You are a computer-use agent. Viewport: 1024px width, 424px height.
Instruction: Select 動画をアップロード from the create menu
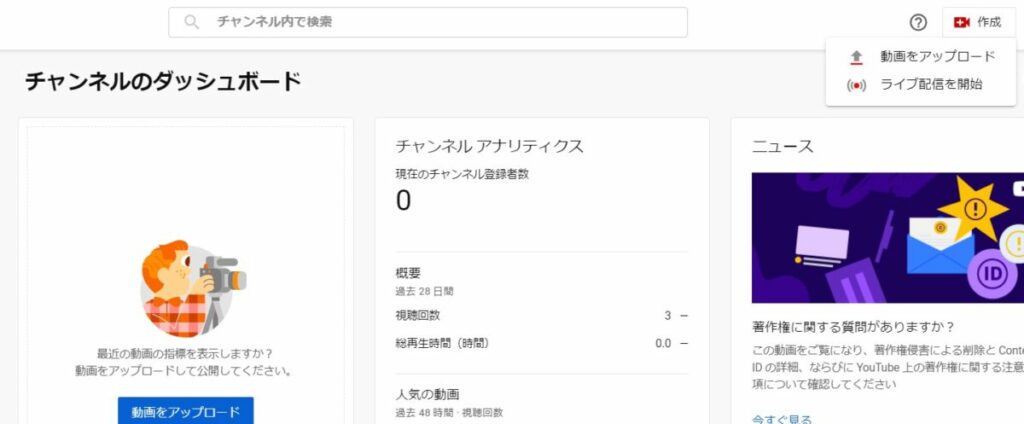937,57
